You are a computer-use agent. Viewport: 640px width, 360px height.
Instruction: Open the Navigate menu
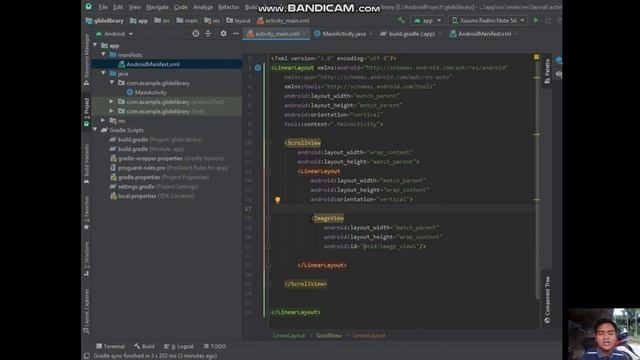click(x=157, y=7)
